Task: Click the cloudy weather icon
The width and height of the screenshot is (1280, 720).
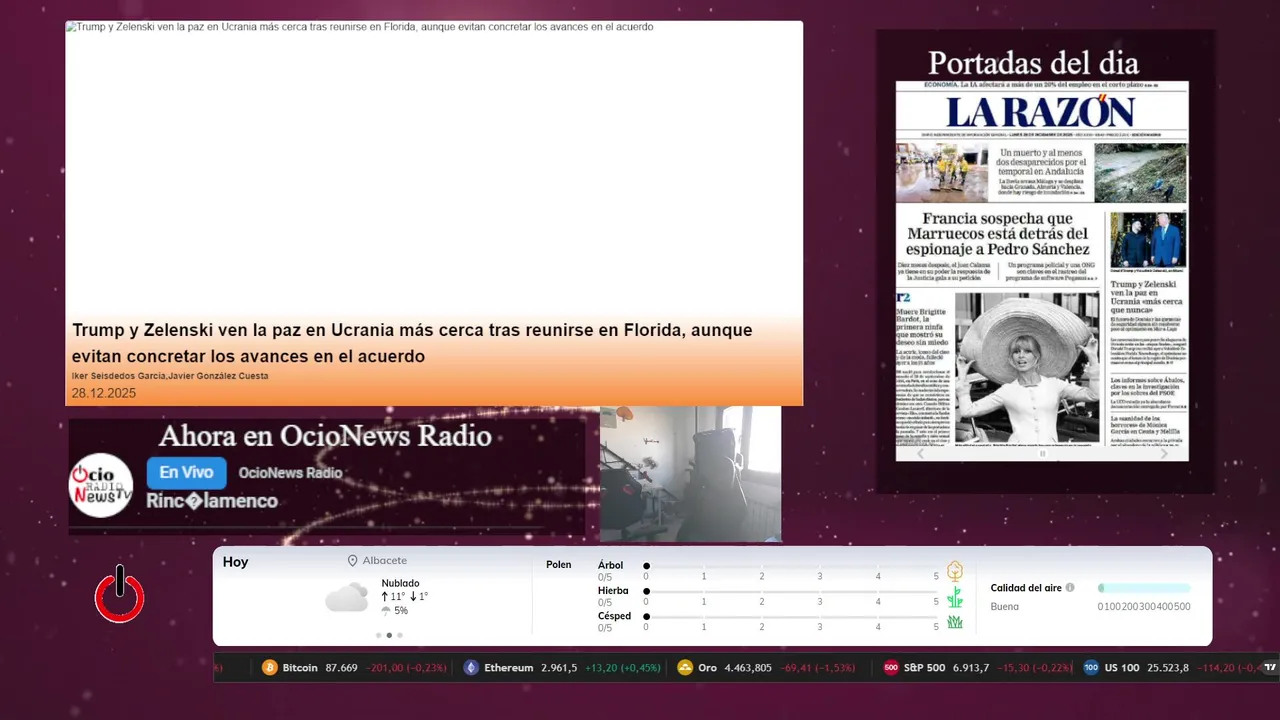Action: (x=346, y=597)
